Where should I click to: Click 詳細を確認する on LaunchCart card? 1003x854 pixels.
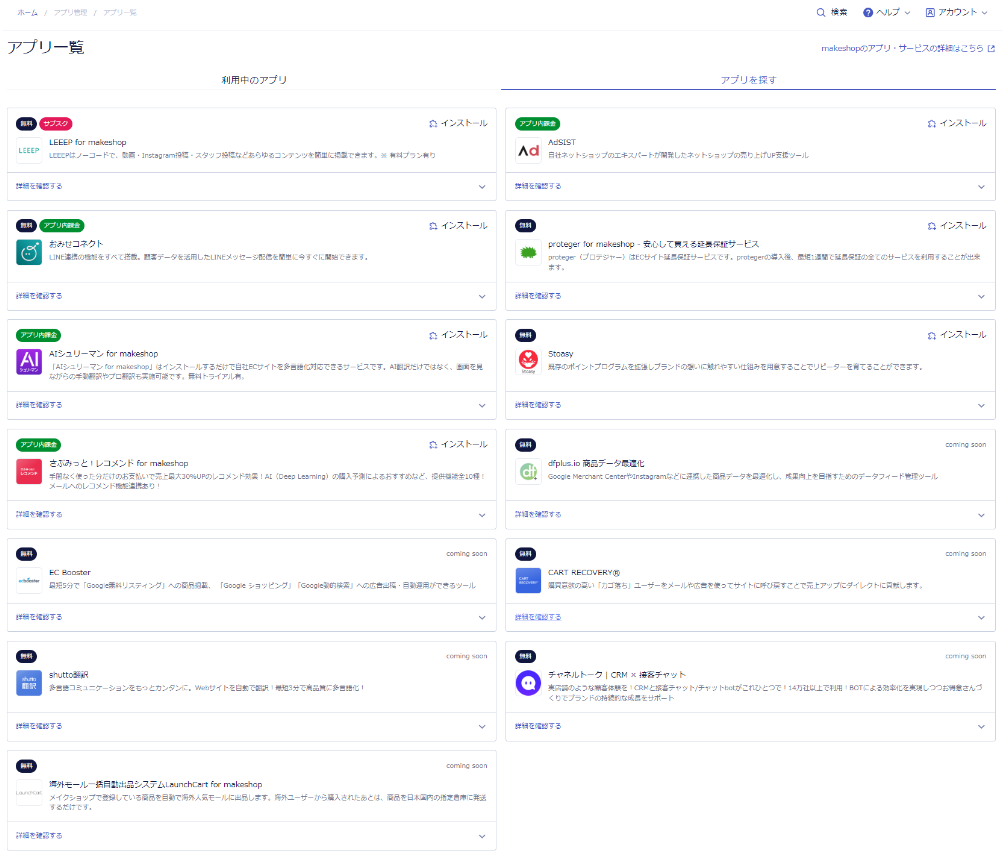(39, 835)
